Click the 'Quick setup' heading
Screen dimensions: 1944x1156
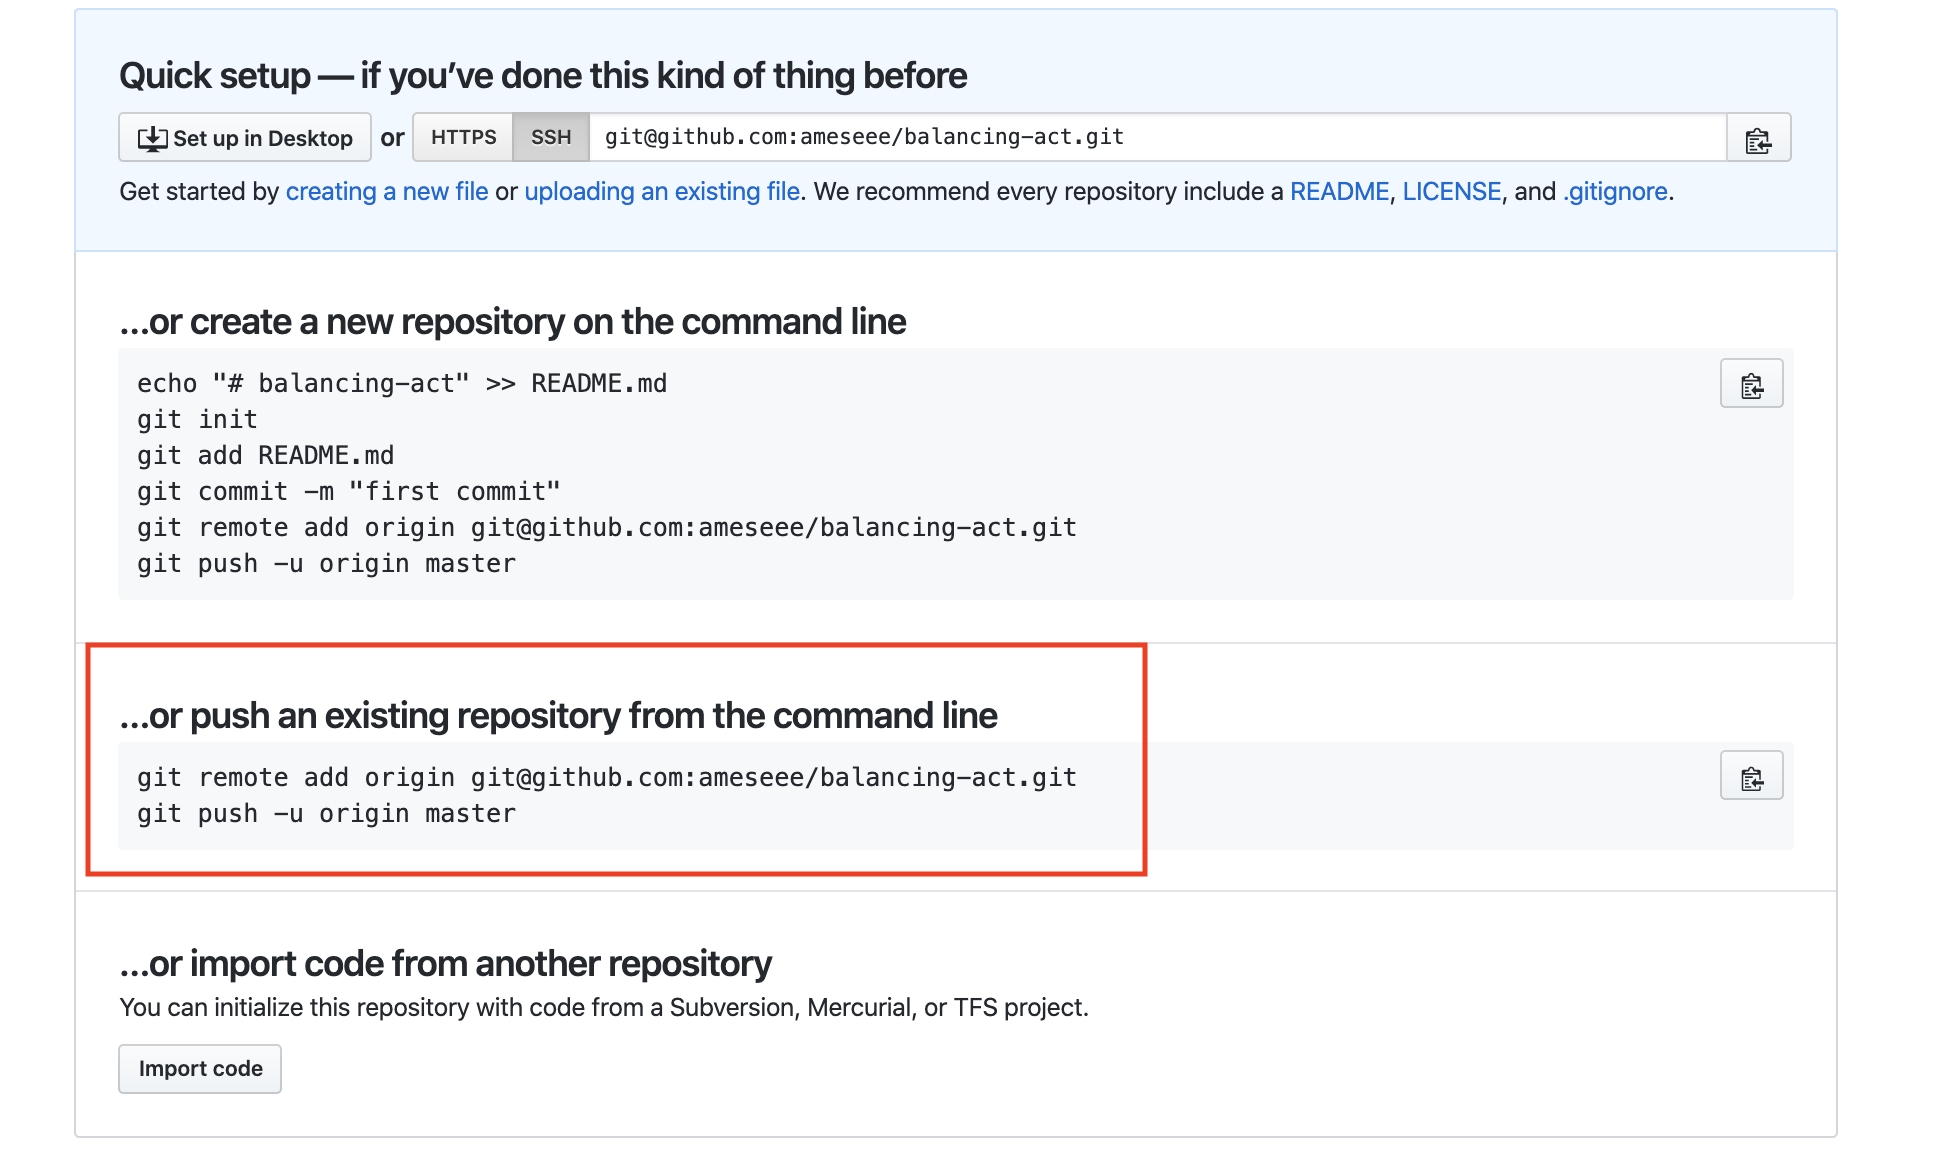[543, 76]
